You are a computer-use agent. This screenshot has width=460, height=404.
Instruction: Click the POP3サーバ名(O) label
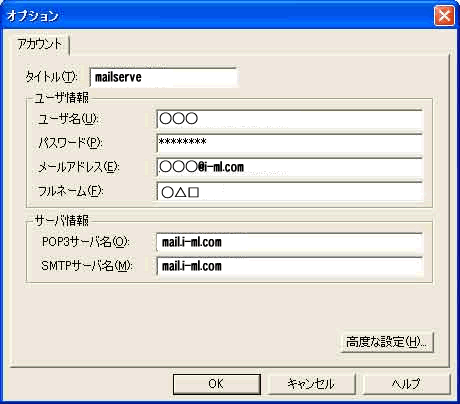(86, 241)
